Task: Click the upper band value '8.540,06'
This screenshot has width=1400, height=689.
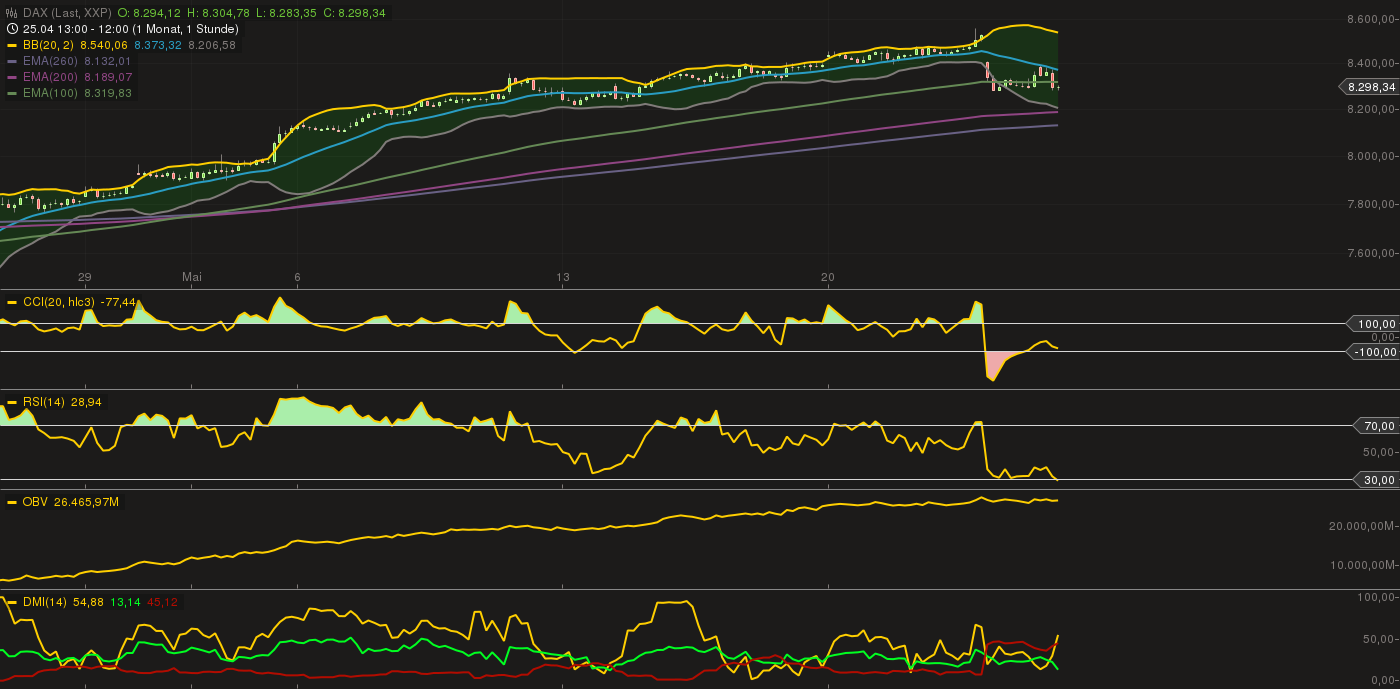Action: coord(105,45)
